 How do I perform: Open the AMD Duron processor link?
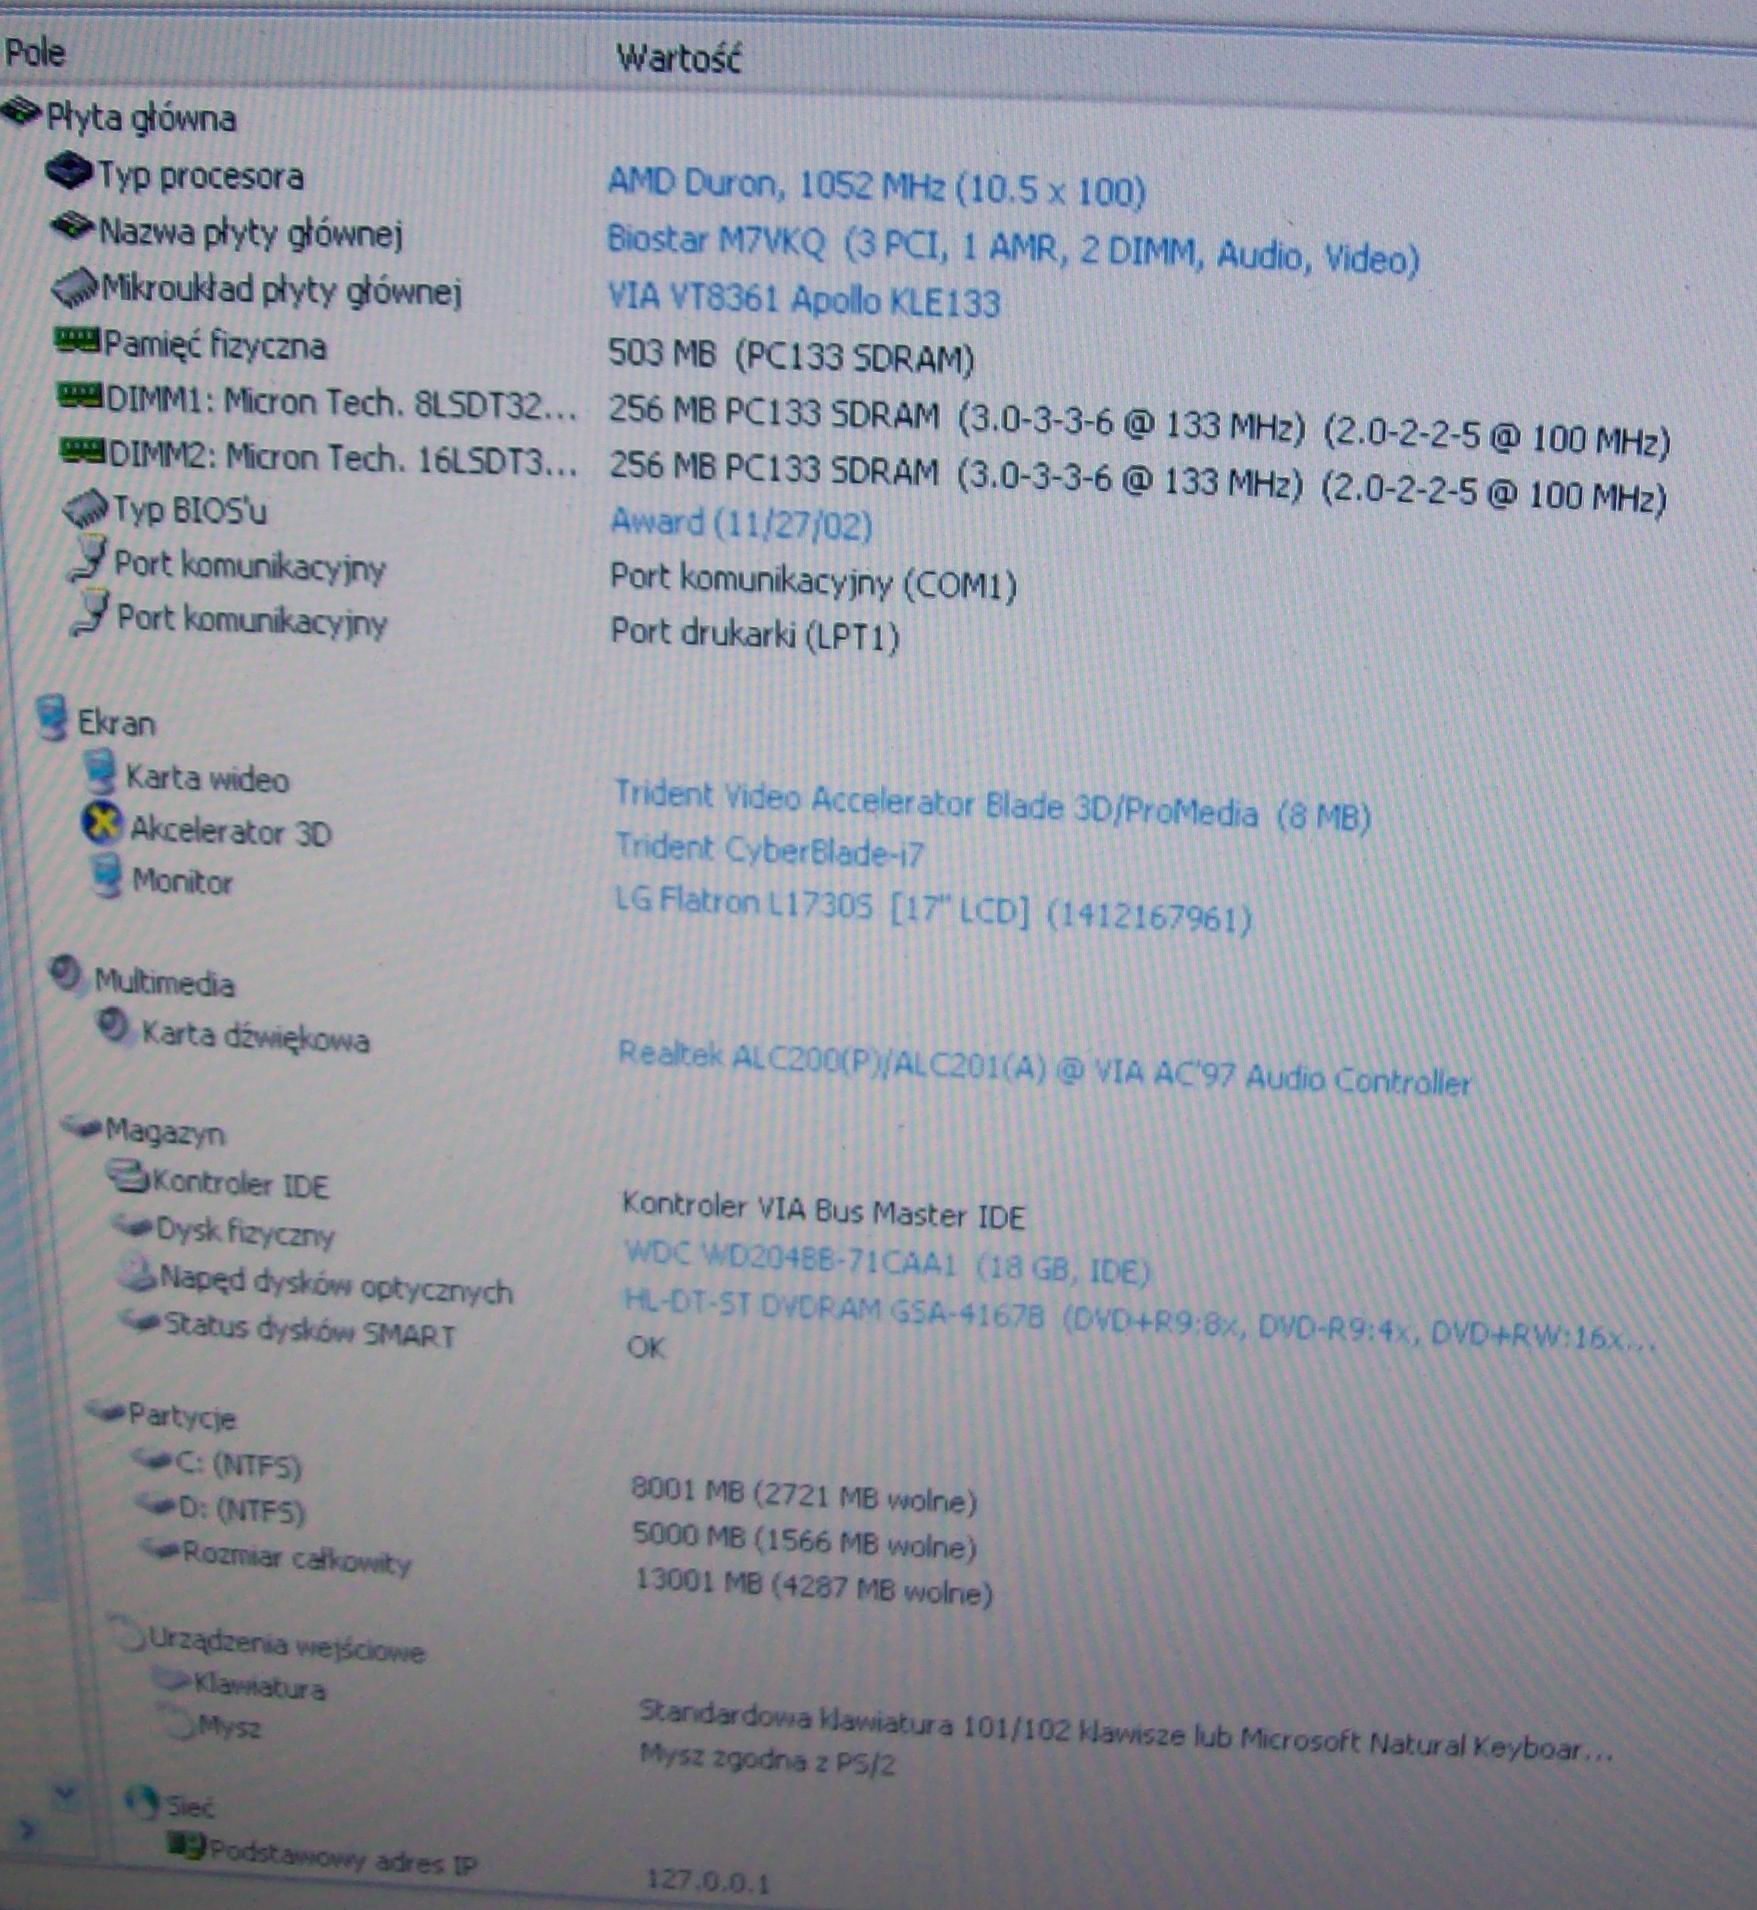876,186
